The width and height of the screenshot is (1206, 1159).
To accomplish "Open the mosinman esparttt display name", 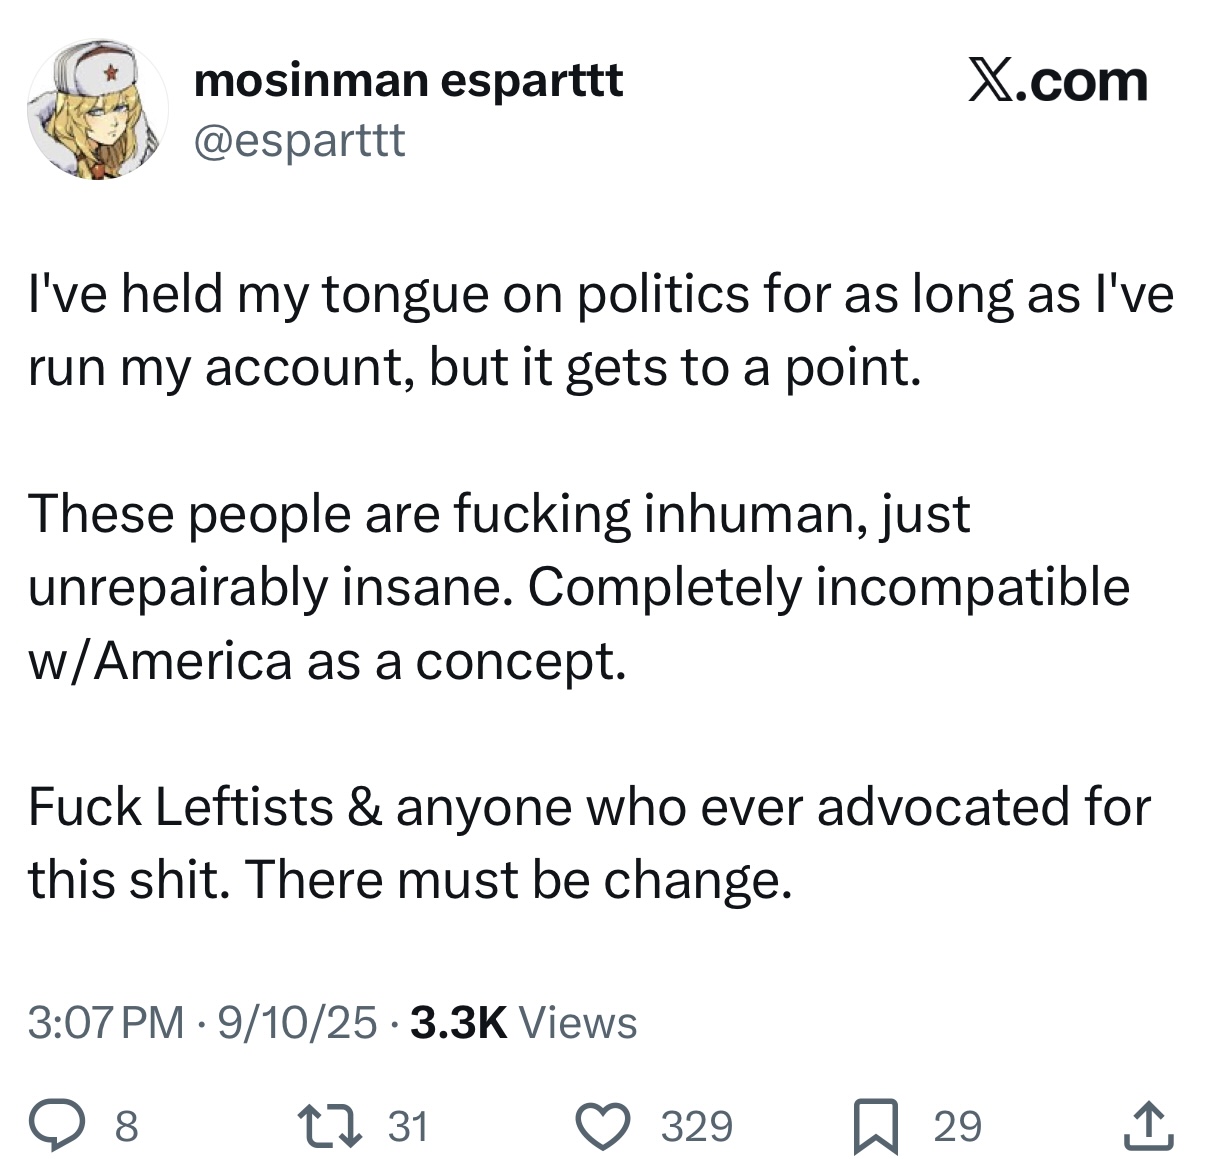I will (x=408, y=80).
